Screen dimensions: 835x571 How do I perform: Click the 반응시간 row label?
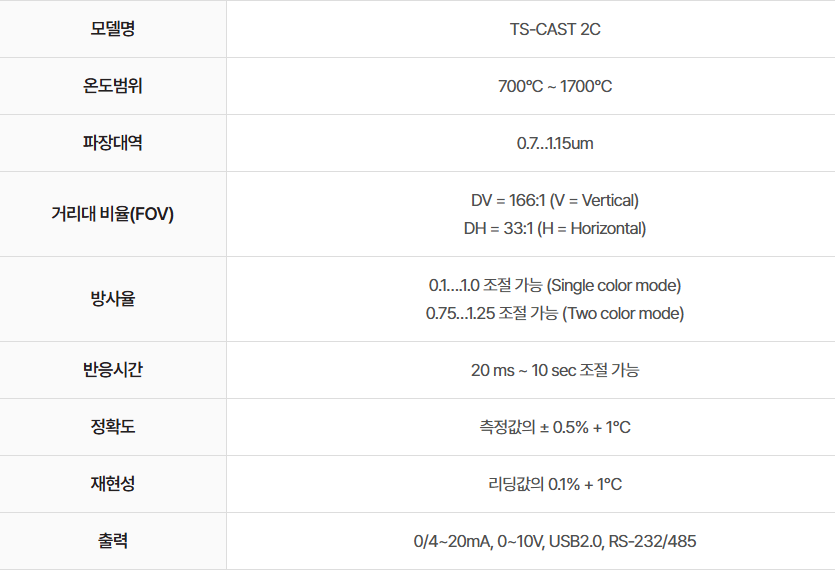pos(113,370)
